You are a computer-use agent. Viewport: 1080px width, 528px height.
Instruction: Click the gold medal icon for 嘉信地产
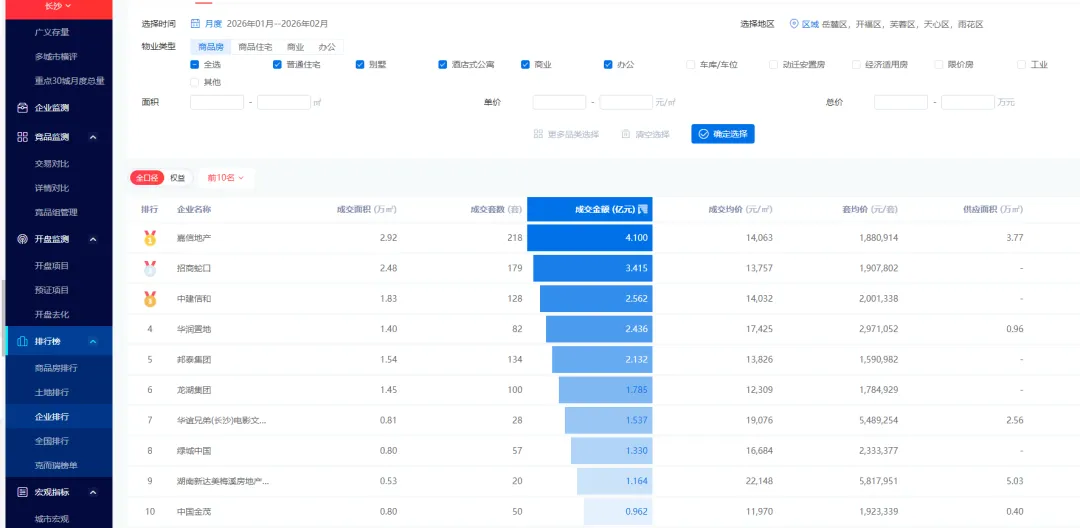point(150,238)
